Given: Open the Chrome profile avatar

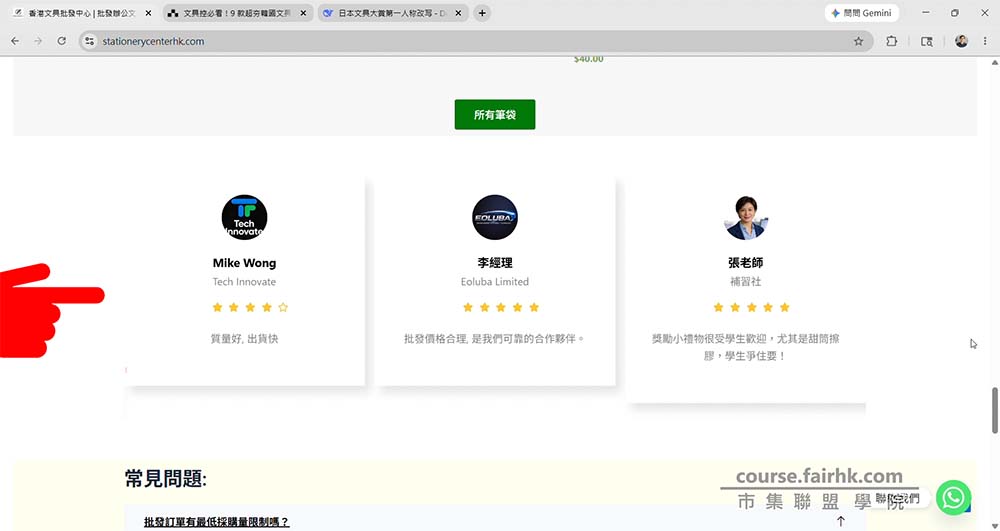Looking at the screenshot, I should pyautogui.click(x=961, y=41).
